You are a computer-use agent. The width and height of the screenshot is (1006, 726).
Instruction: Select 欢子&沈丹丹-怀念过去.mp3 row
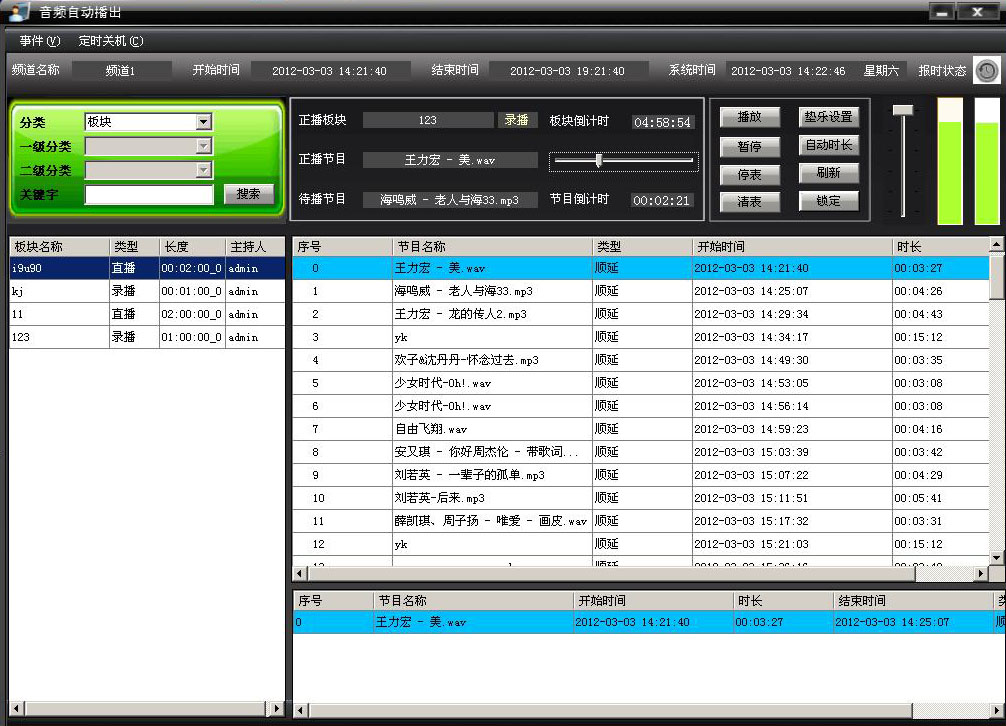[641, 360]
